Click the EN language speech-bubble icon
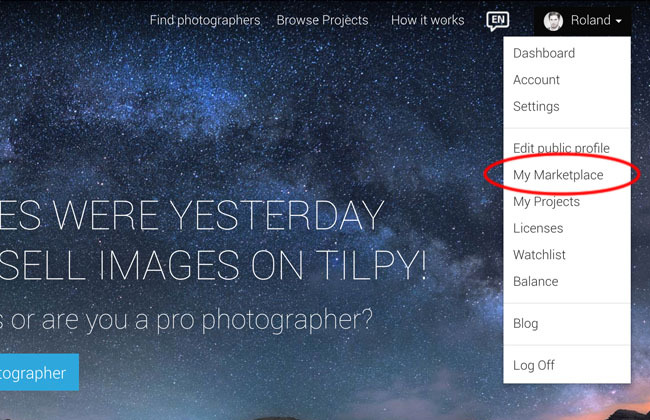 497,21
